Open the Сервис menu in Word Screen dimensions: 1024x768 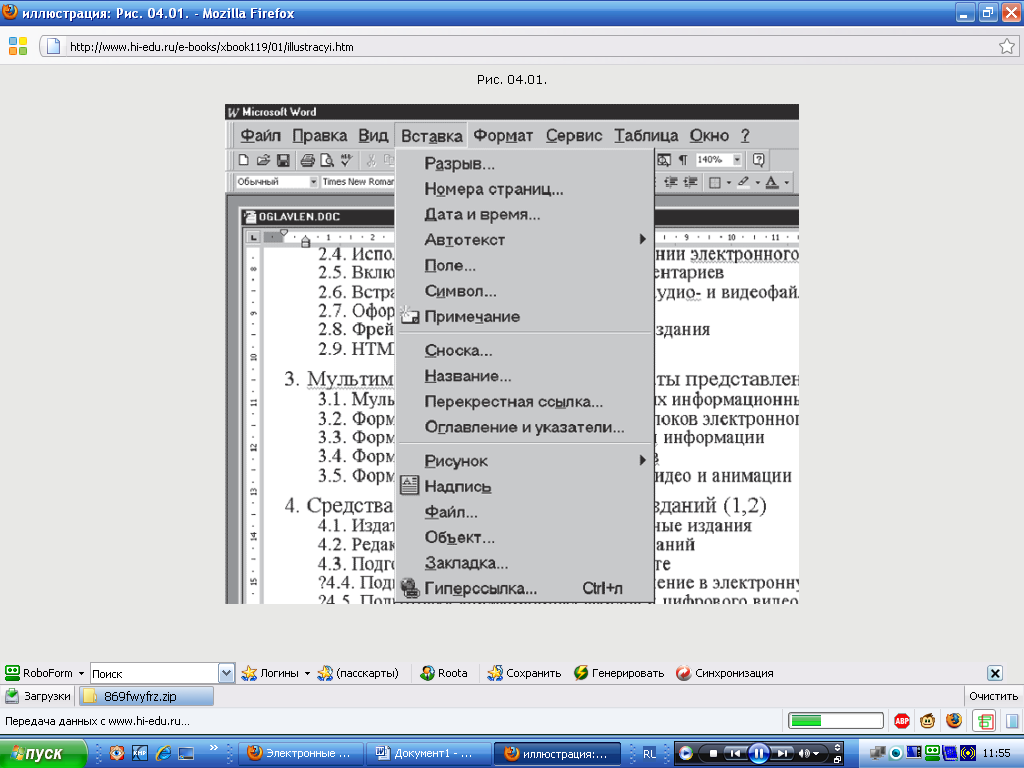[x=573, y=135]
